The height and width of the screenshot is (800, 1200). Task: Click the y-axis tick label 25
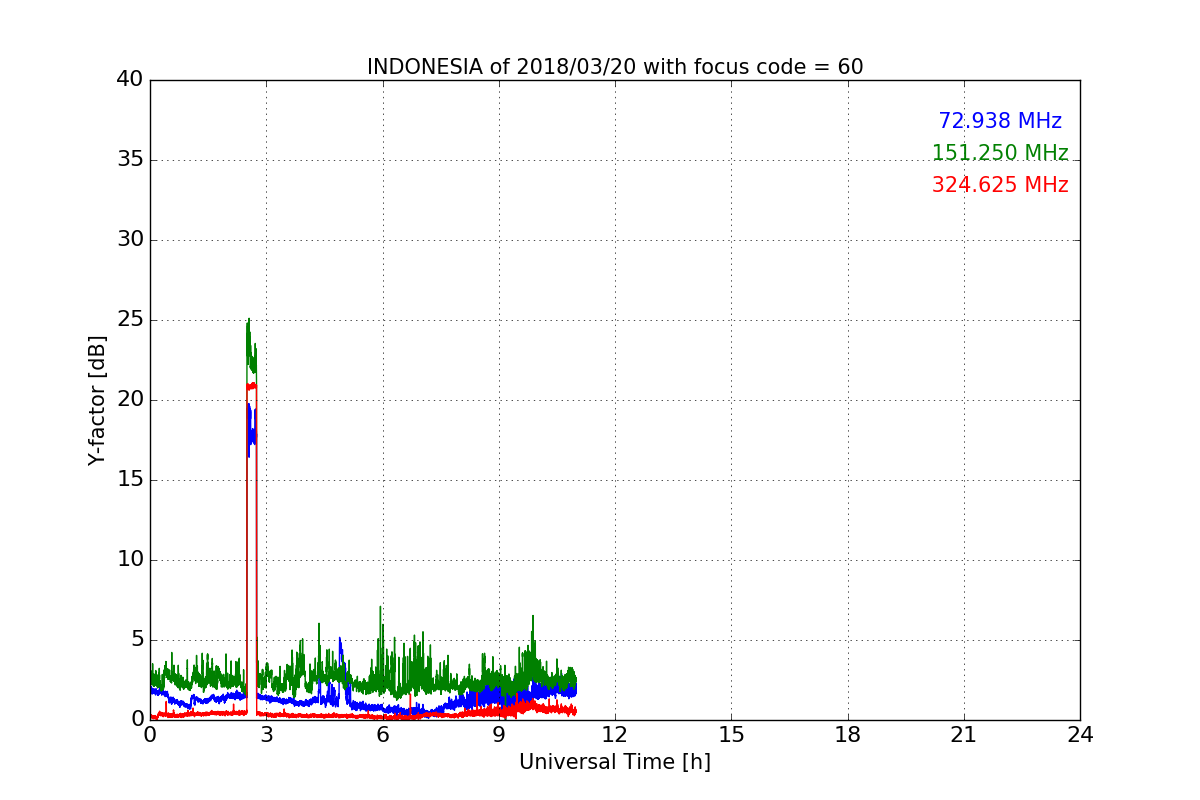click(130, 320)
